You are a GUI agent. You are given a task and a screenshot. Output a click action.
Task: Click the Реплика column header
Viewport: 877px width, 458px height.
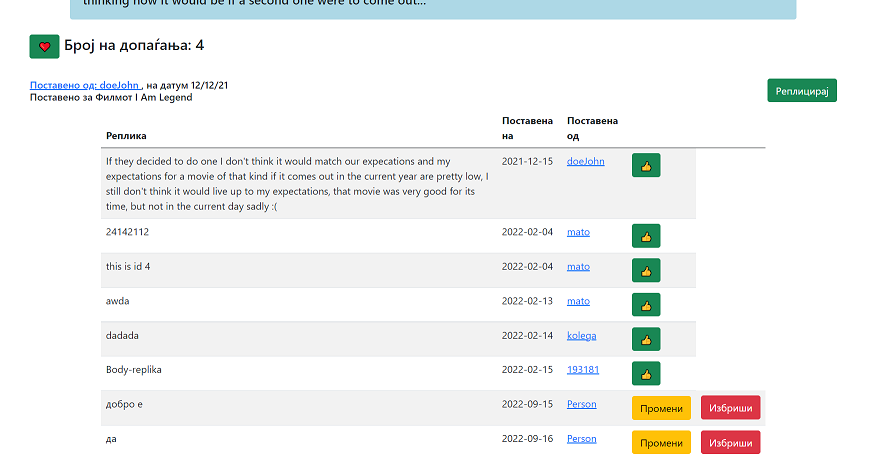point(126,135)
